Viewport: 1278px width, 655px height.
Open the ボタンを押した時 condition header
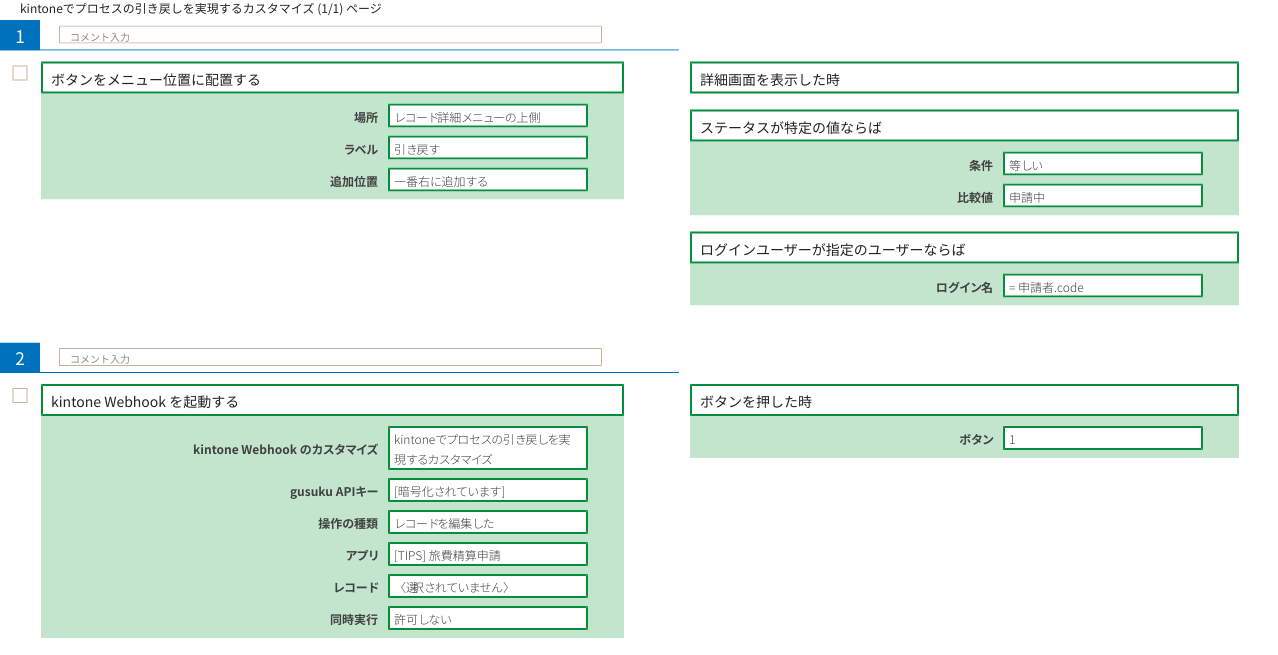coord(964,400)
